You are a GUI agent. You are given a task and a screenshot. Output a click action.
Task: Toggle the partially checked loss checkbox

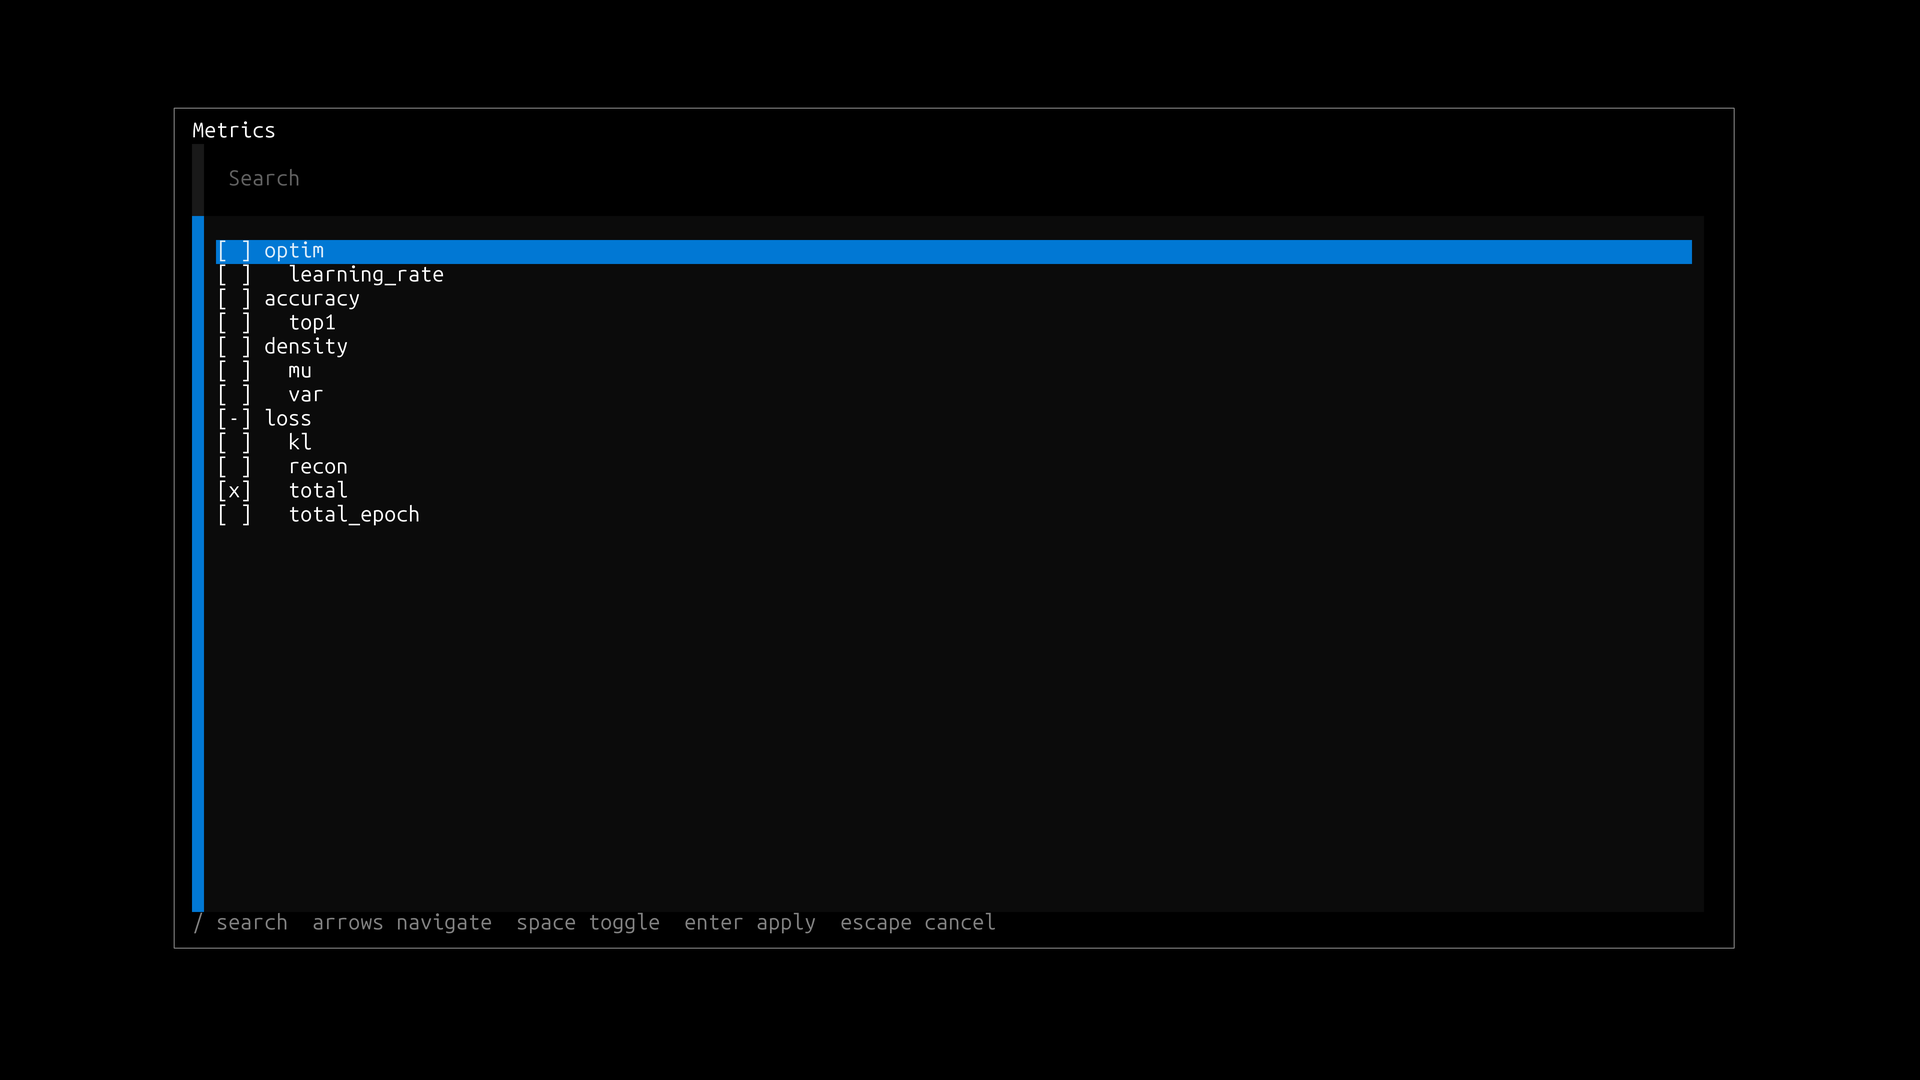(x=234, y=419)
